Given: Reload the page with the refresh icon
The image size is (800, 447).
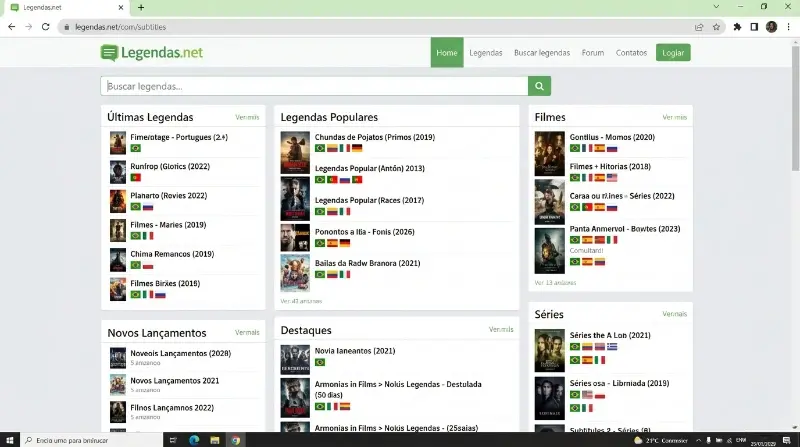Looking at the screenshot, I should (45, 27).
